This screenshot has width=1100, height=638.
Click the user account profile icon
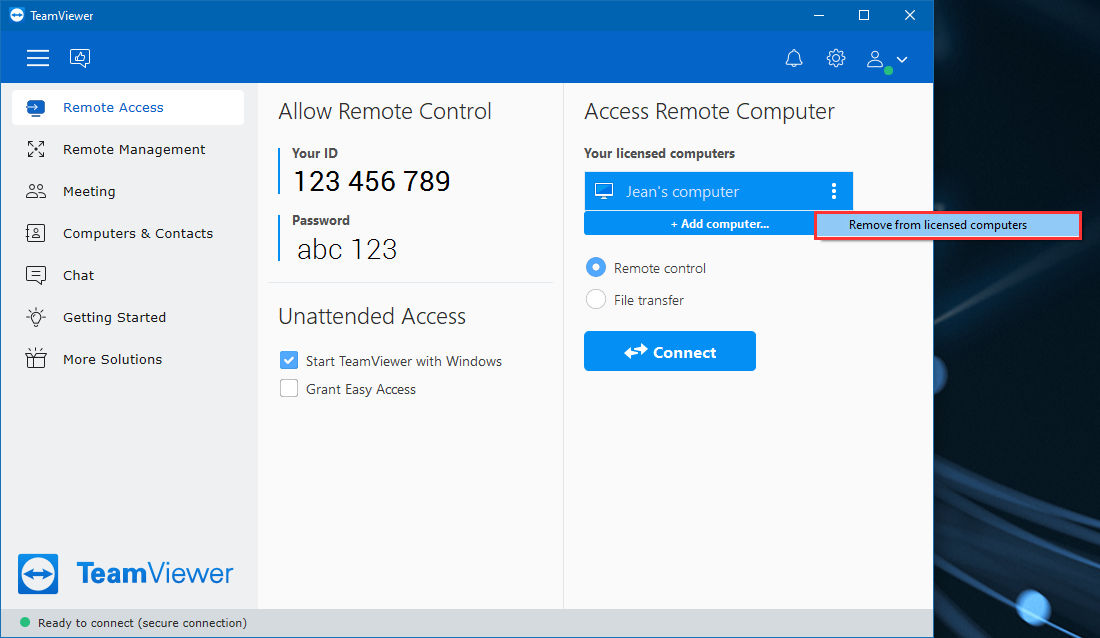(875, 59)
